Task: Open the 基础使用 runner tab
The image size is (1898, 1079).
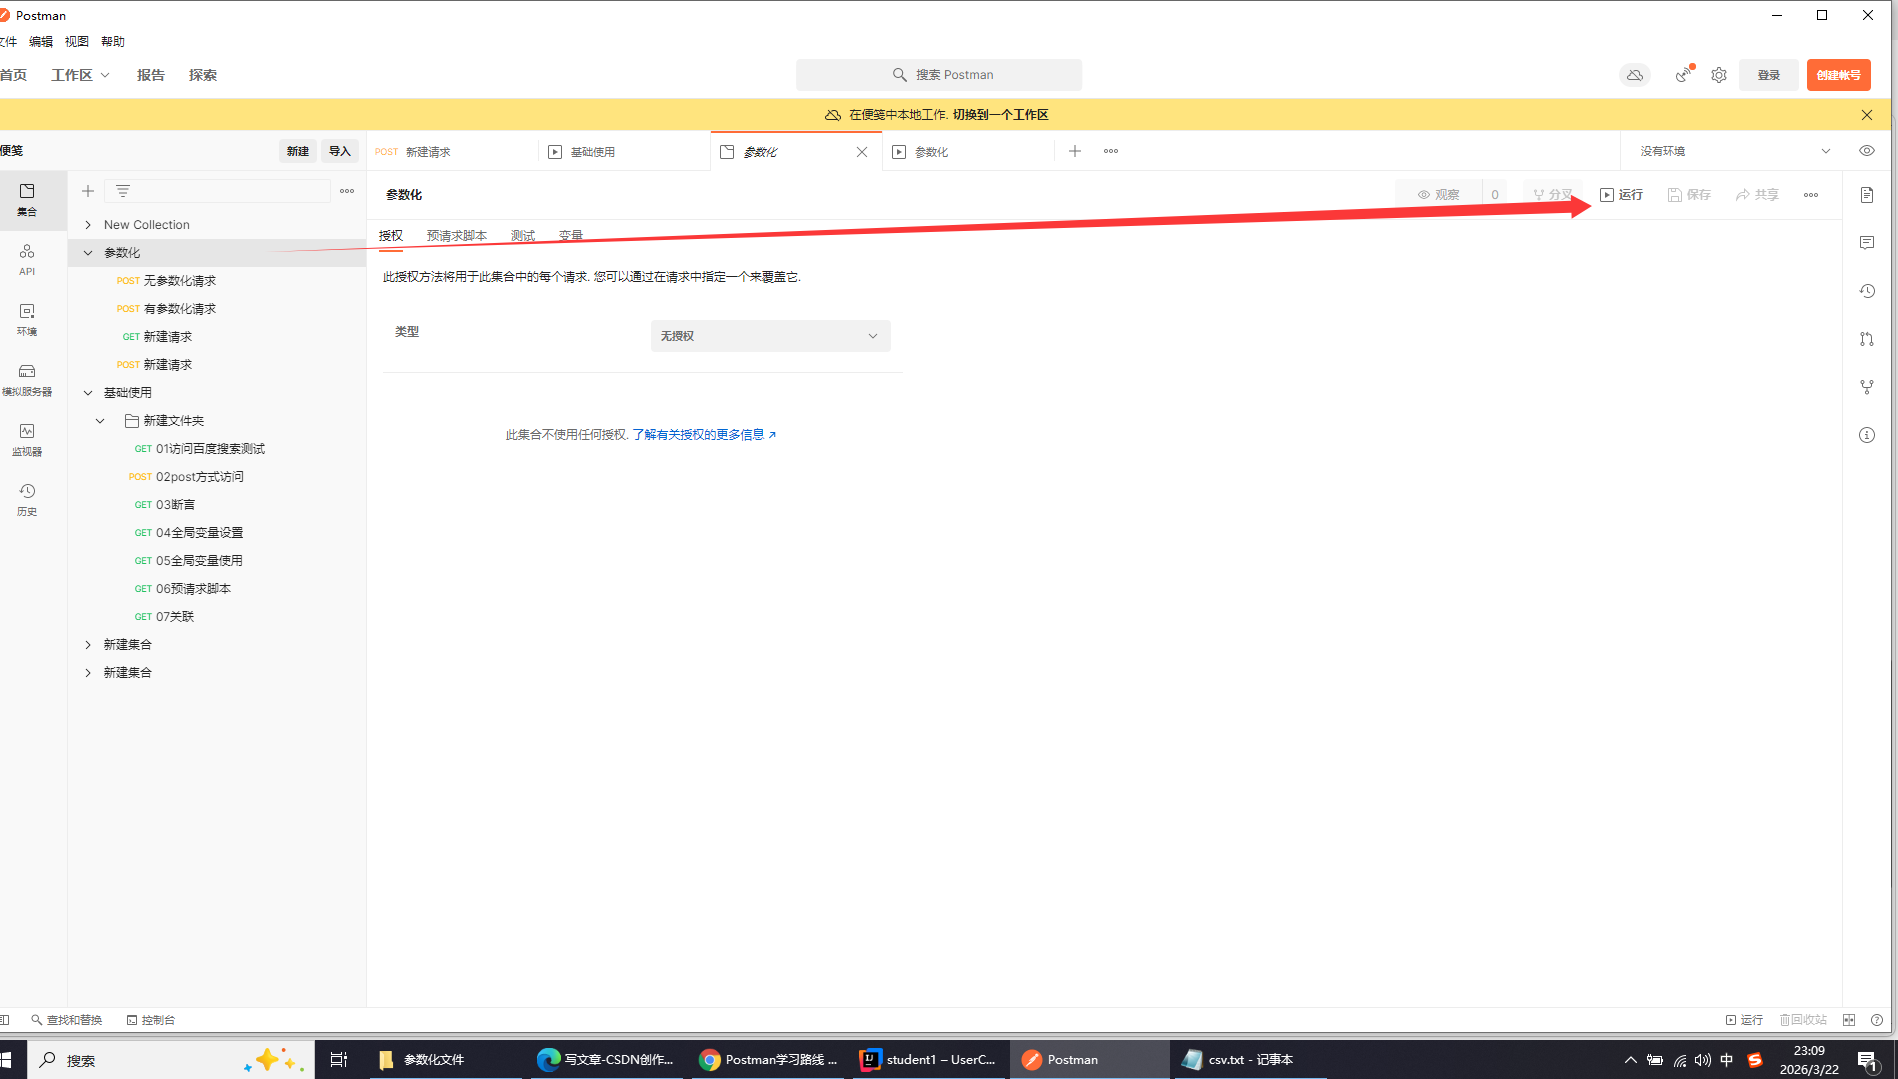Action: point(625,152)
